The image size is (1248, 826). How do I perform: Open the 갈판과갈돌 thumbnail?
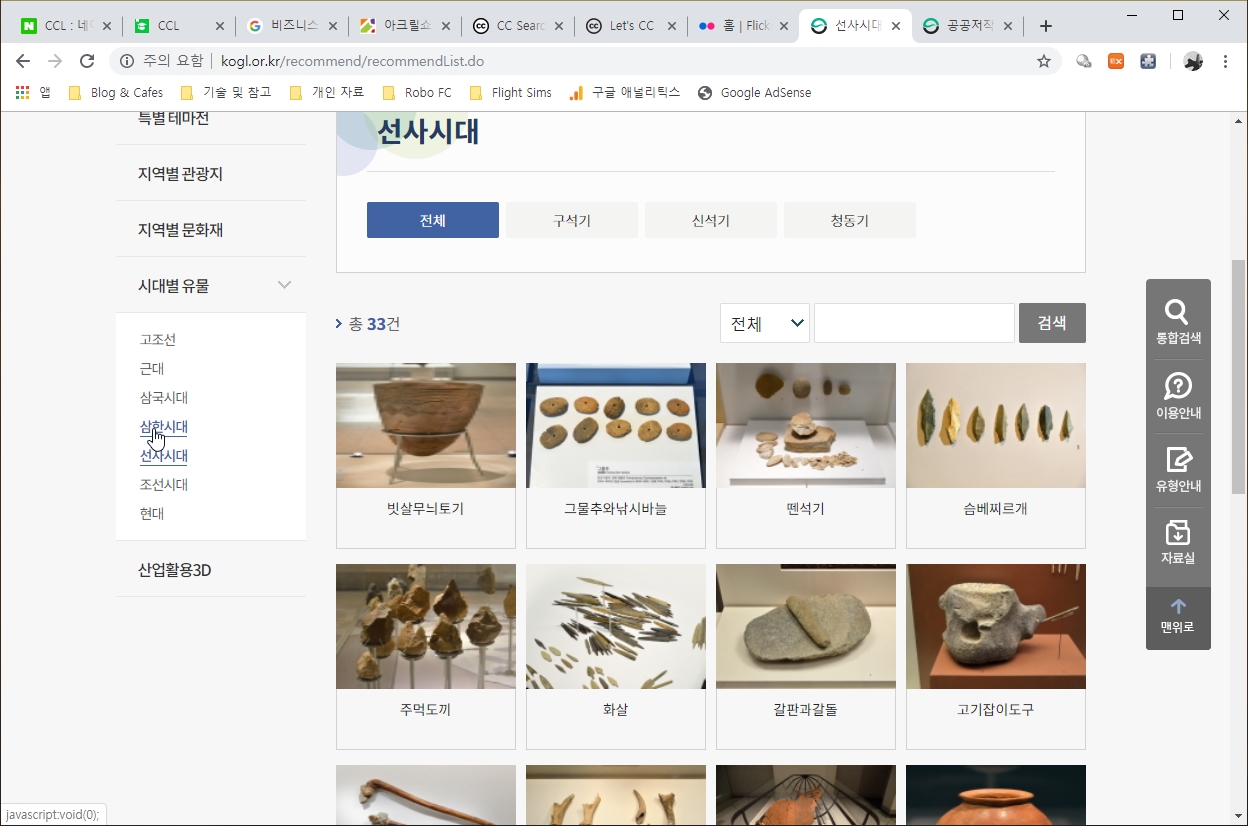806,626
